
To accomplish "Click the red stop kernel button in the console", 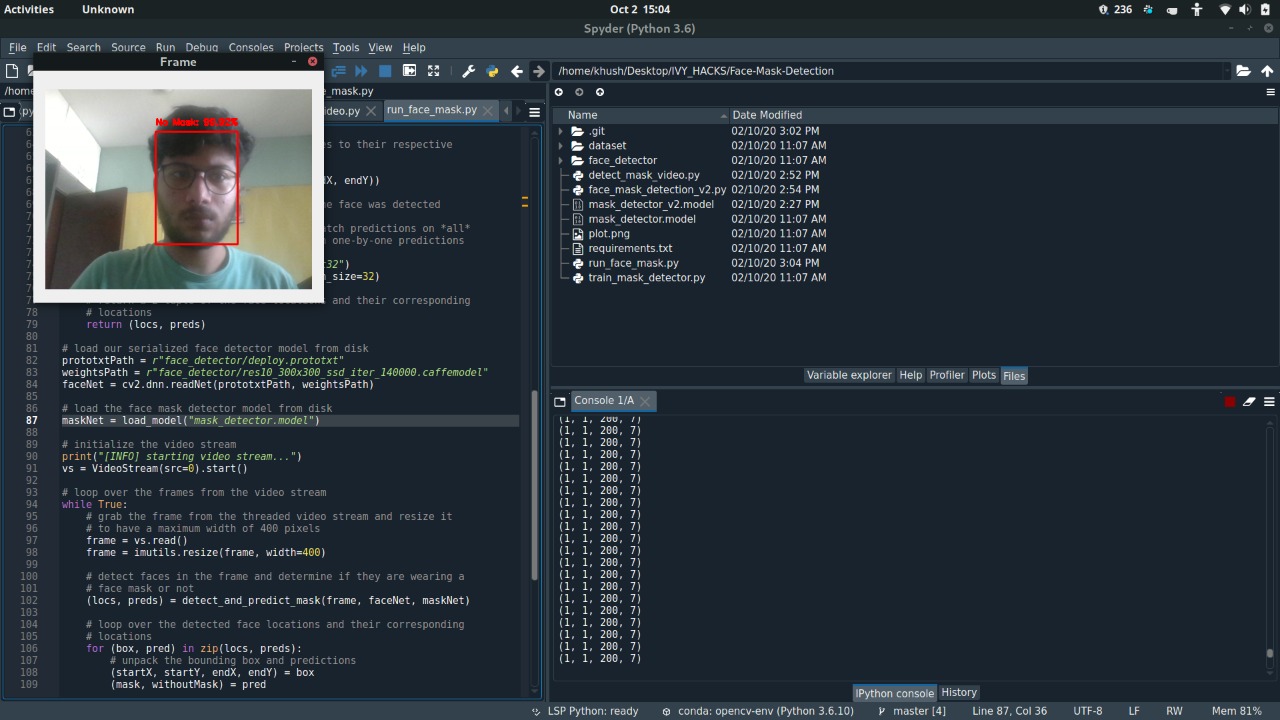I will (1229, 402).
